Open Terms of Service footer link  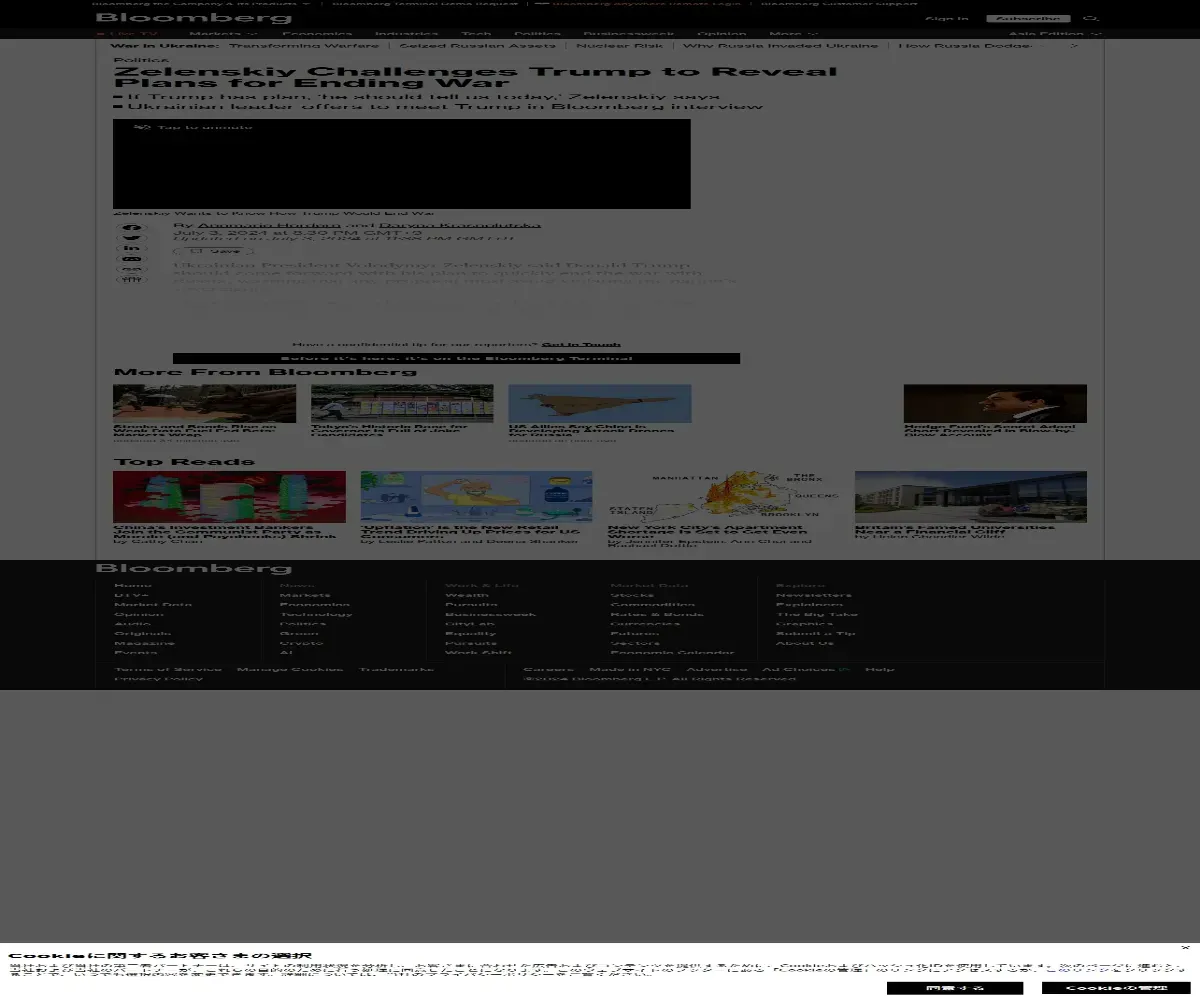pyautogui.click(x=168, y=669)
